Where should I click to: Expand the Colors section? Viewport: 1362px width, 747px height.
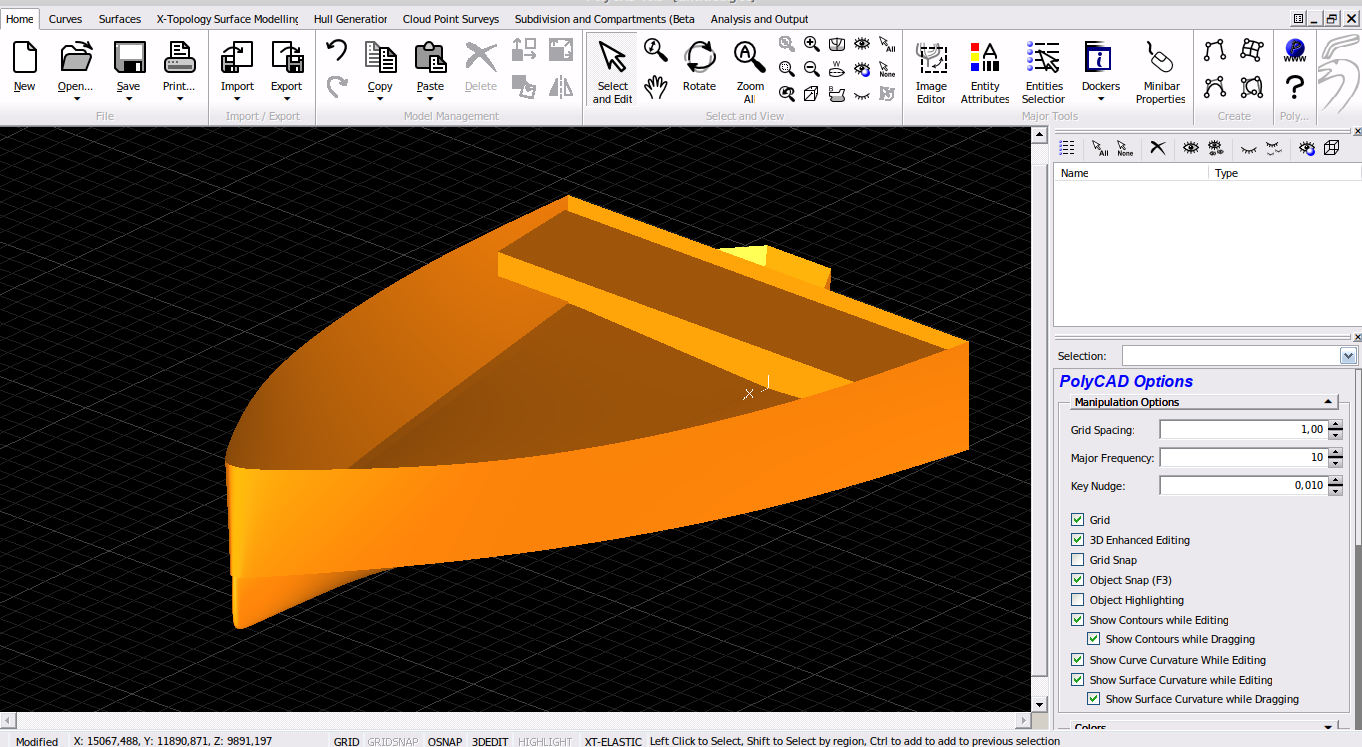1328,728
